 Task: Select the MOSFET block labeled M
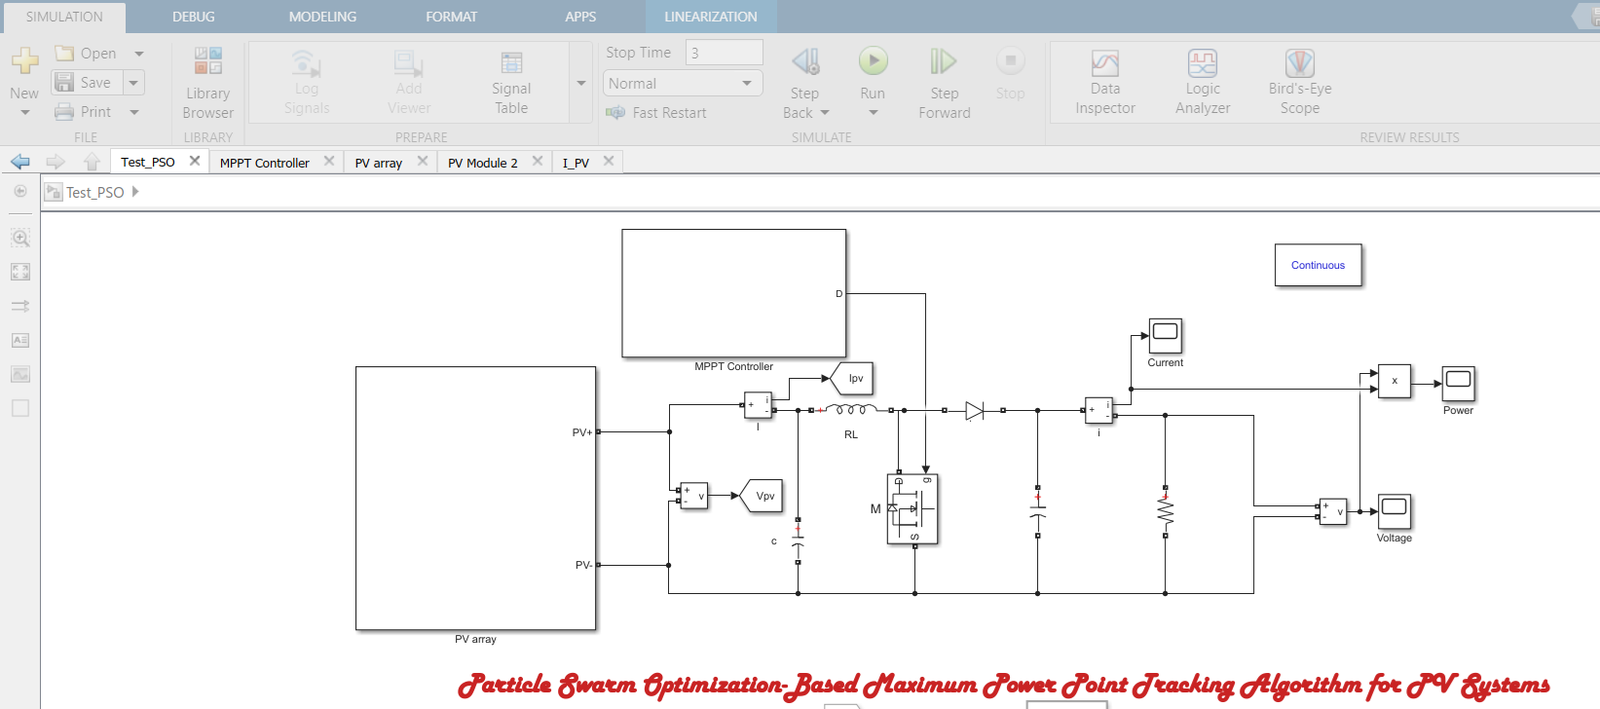pyautogui.click(x=912, y=509)
